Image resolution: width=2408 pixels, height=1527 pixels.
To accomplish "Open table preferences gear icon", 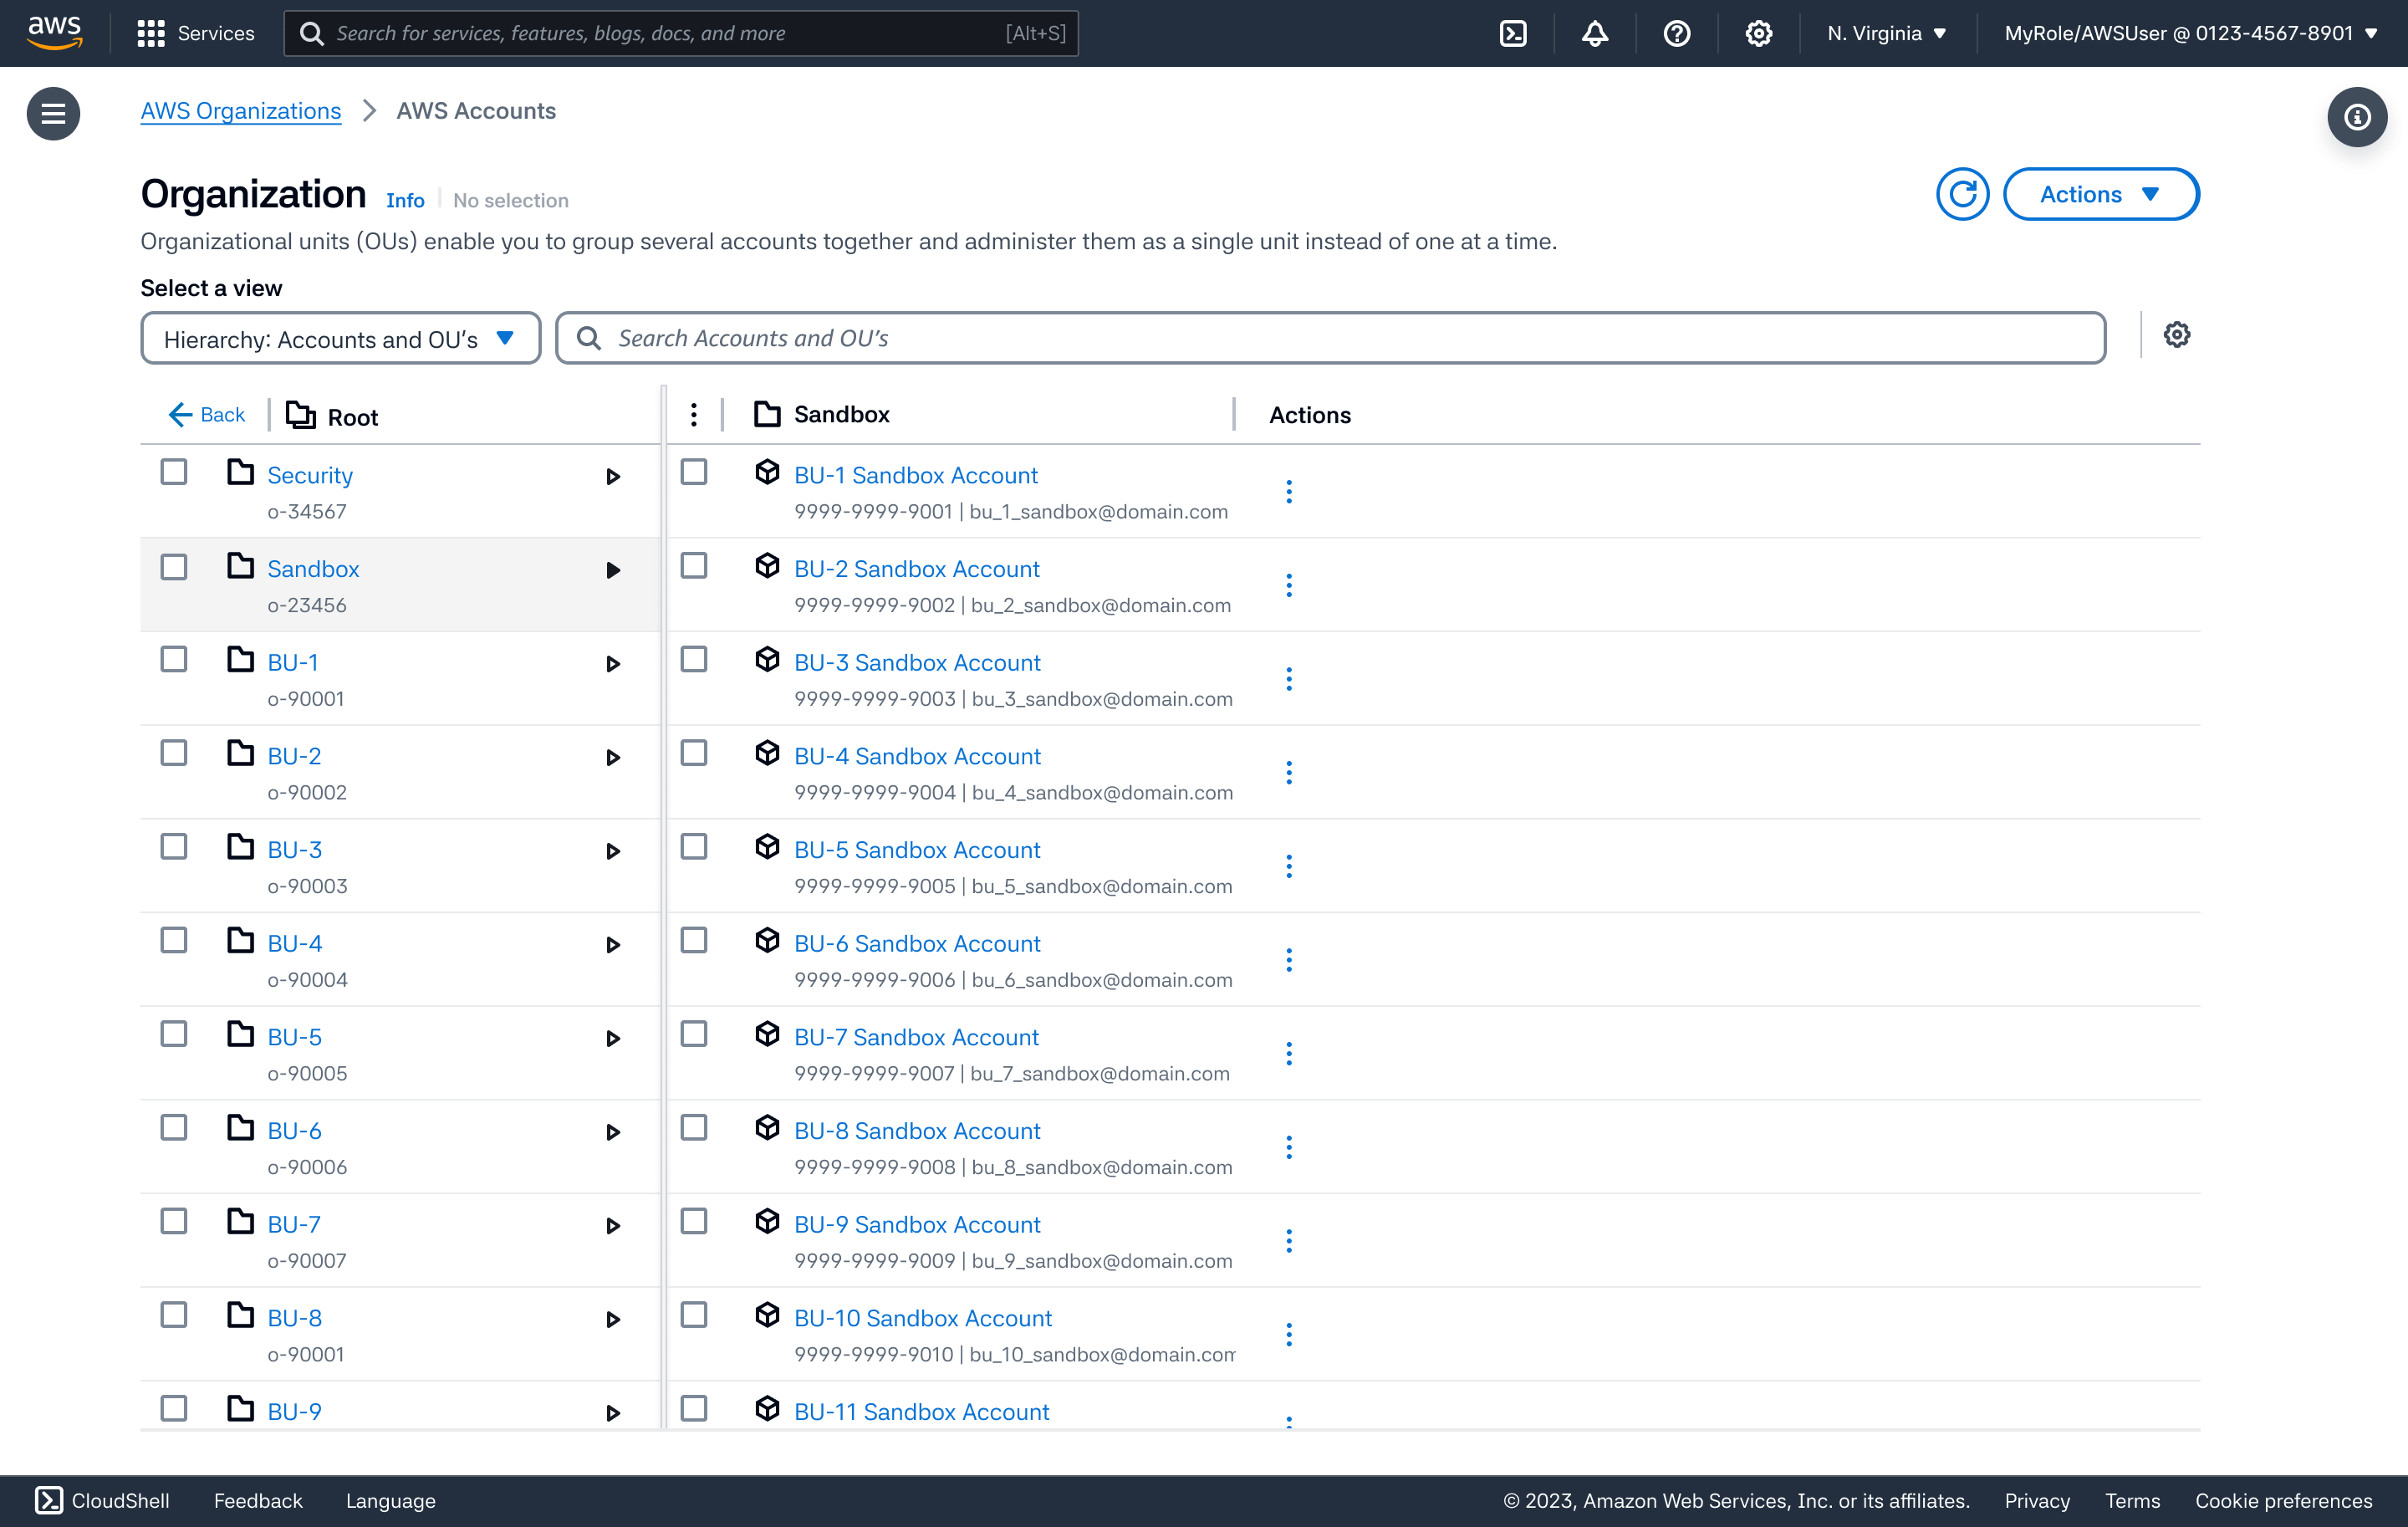I will [2177, 335].
